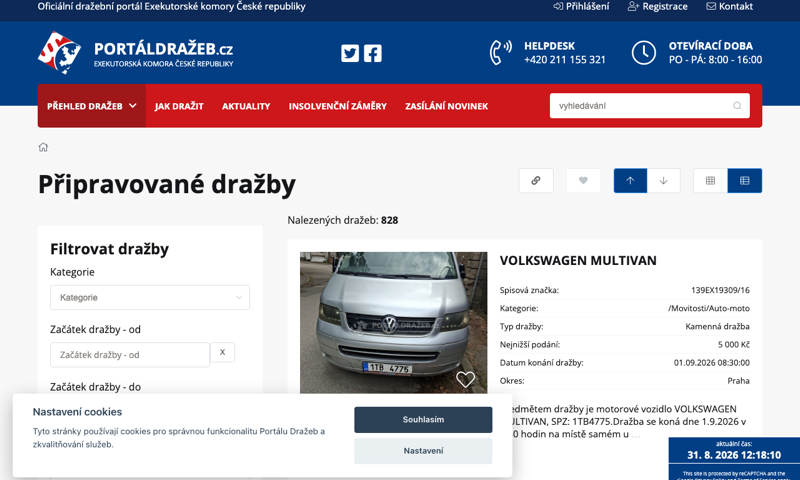
Task: Click the home breadcrumb icon
Action: coord(43,147)
